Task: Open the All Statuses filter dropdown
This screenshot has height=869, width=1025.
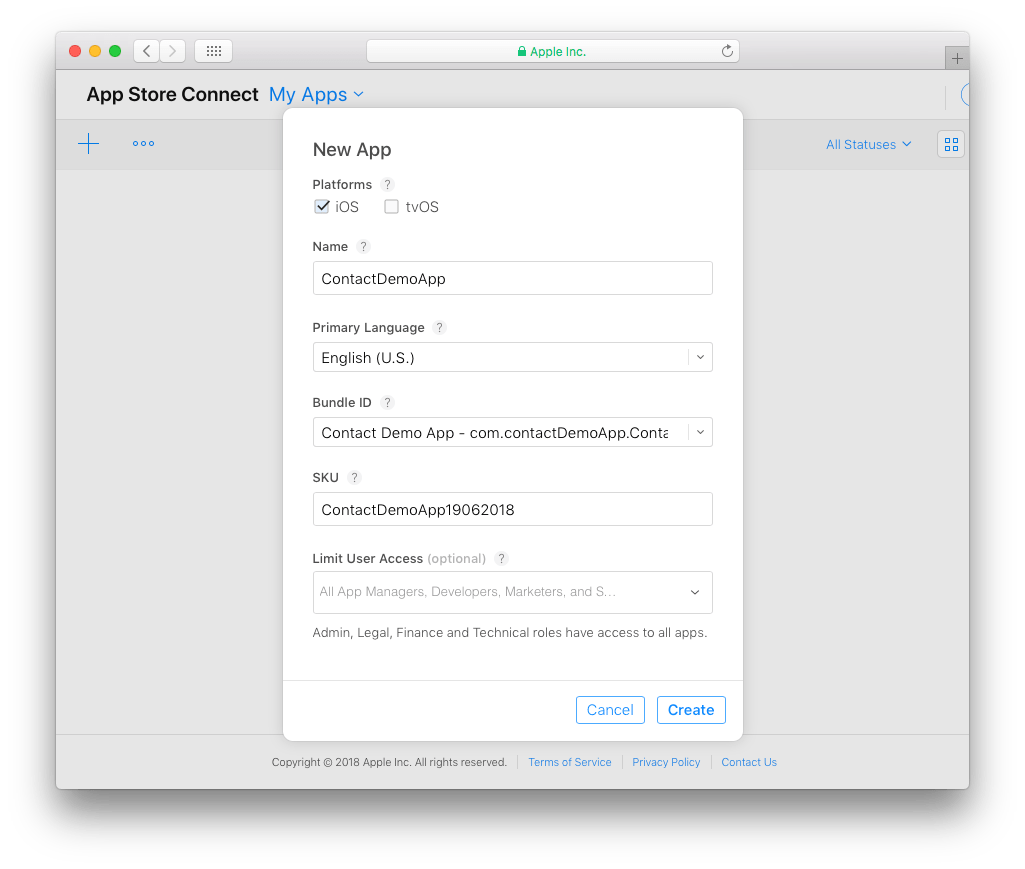Action: tap(866, 144)
